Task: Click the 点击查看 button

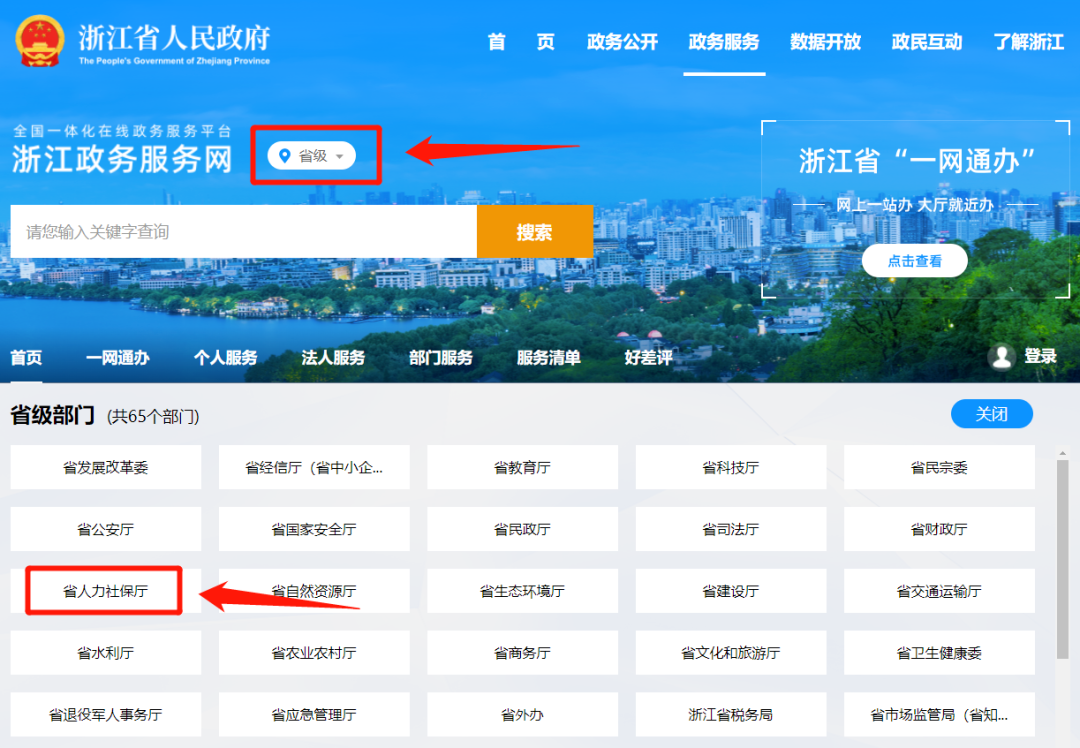Action: (914, 261)
